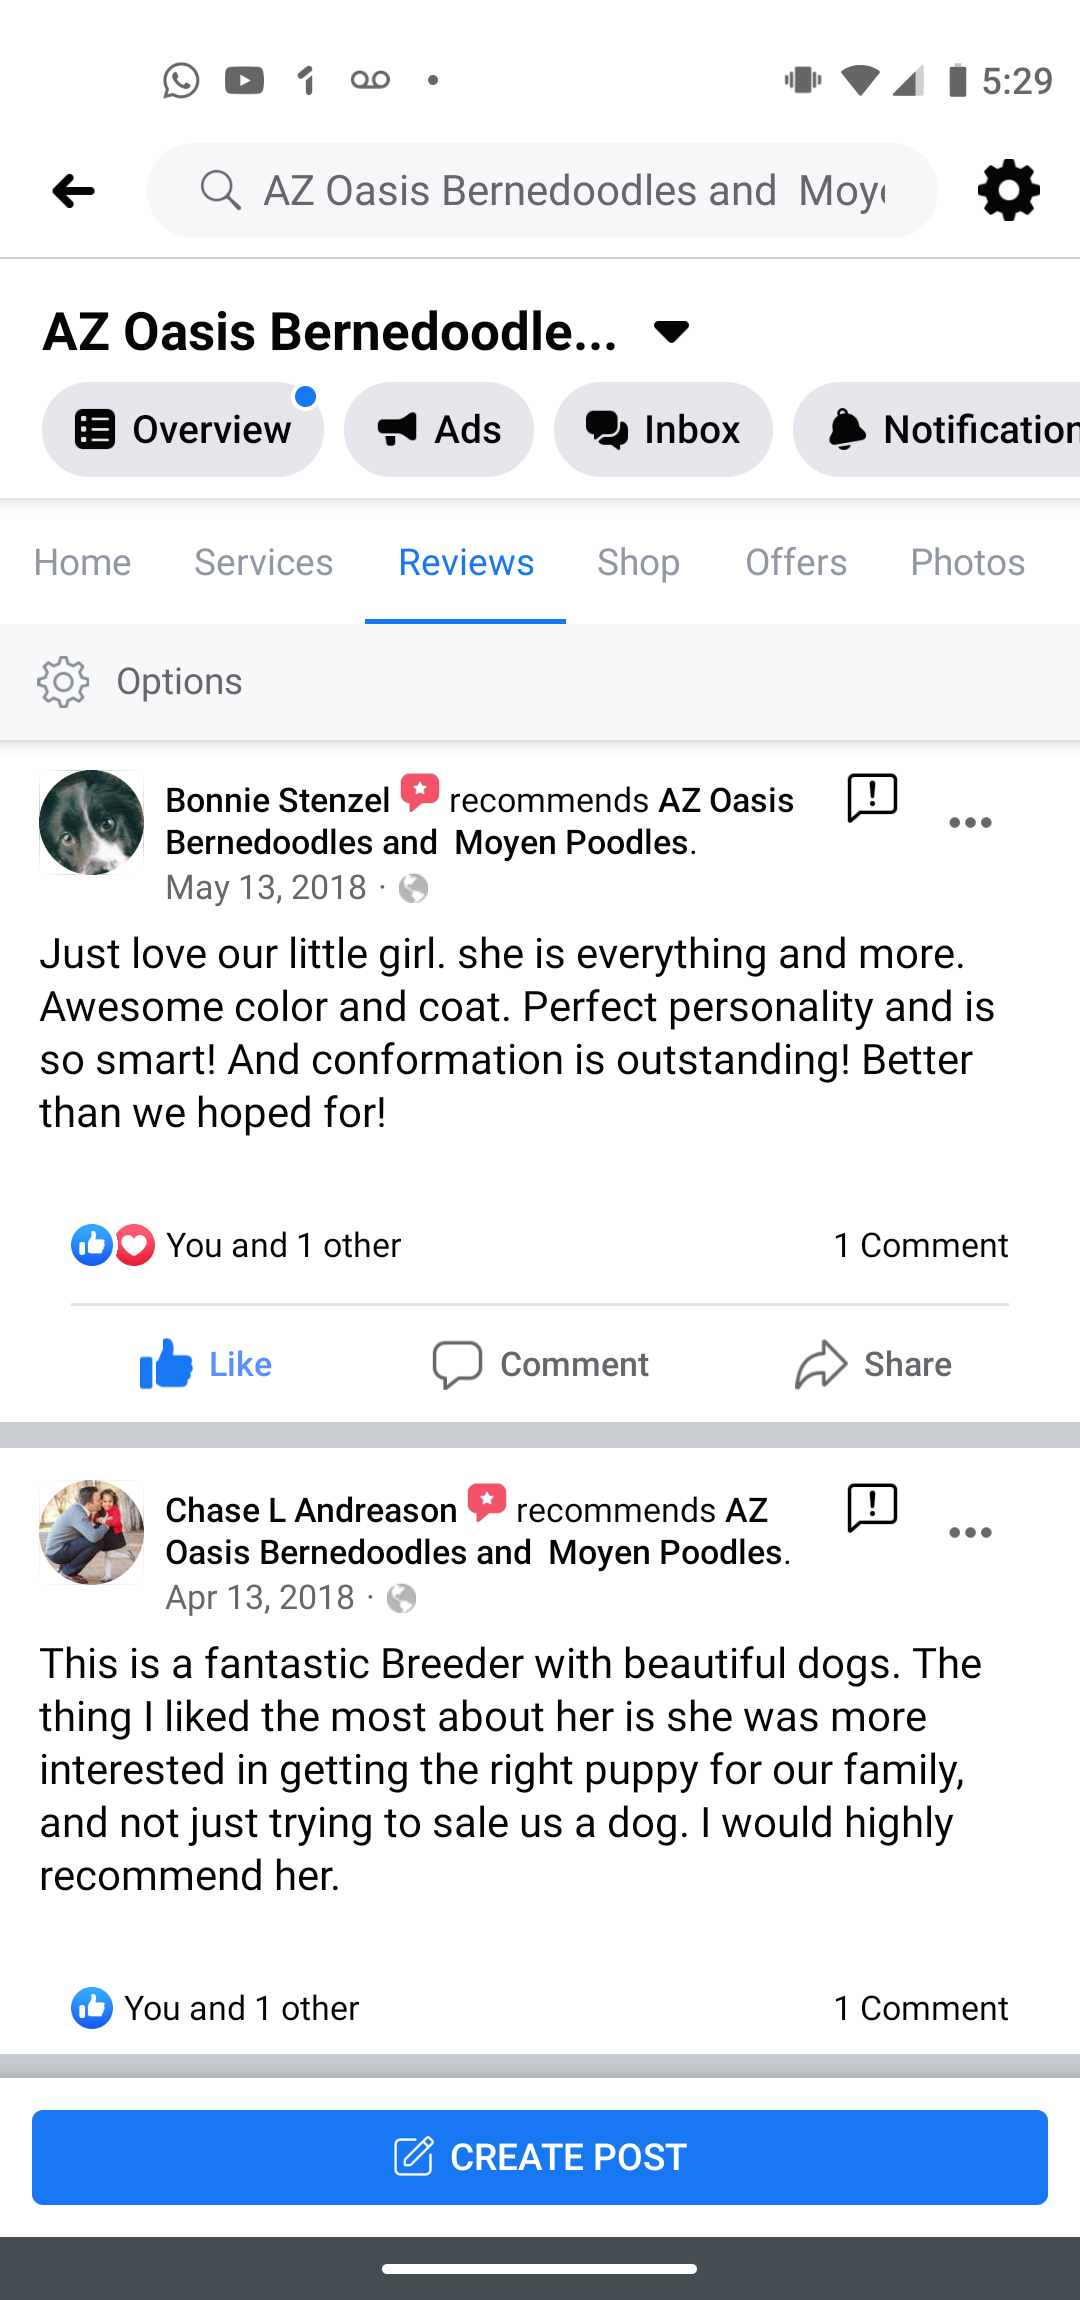Screen dimensions: 1080x2300
Task: Open more options on Bonnie Stenzel's review
Action: point(970,823)
